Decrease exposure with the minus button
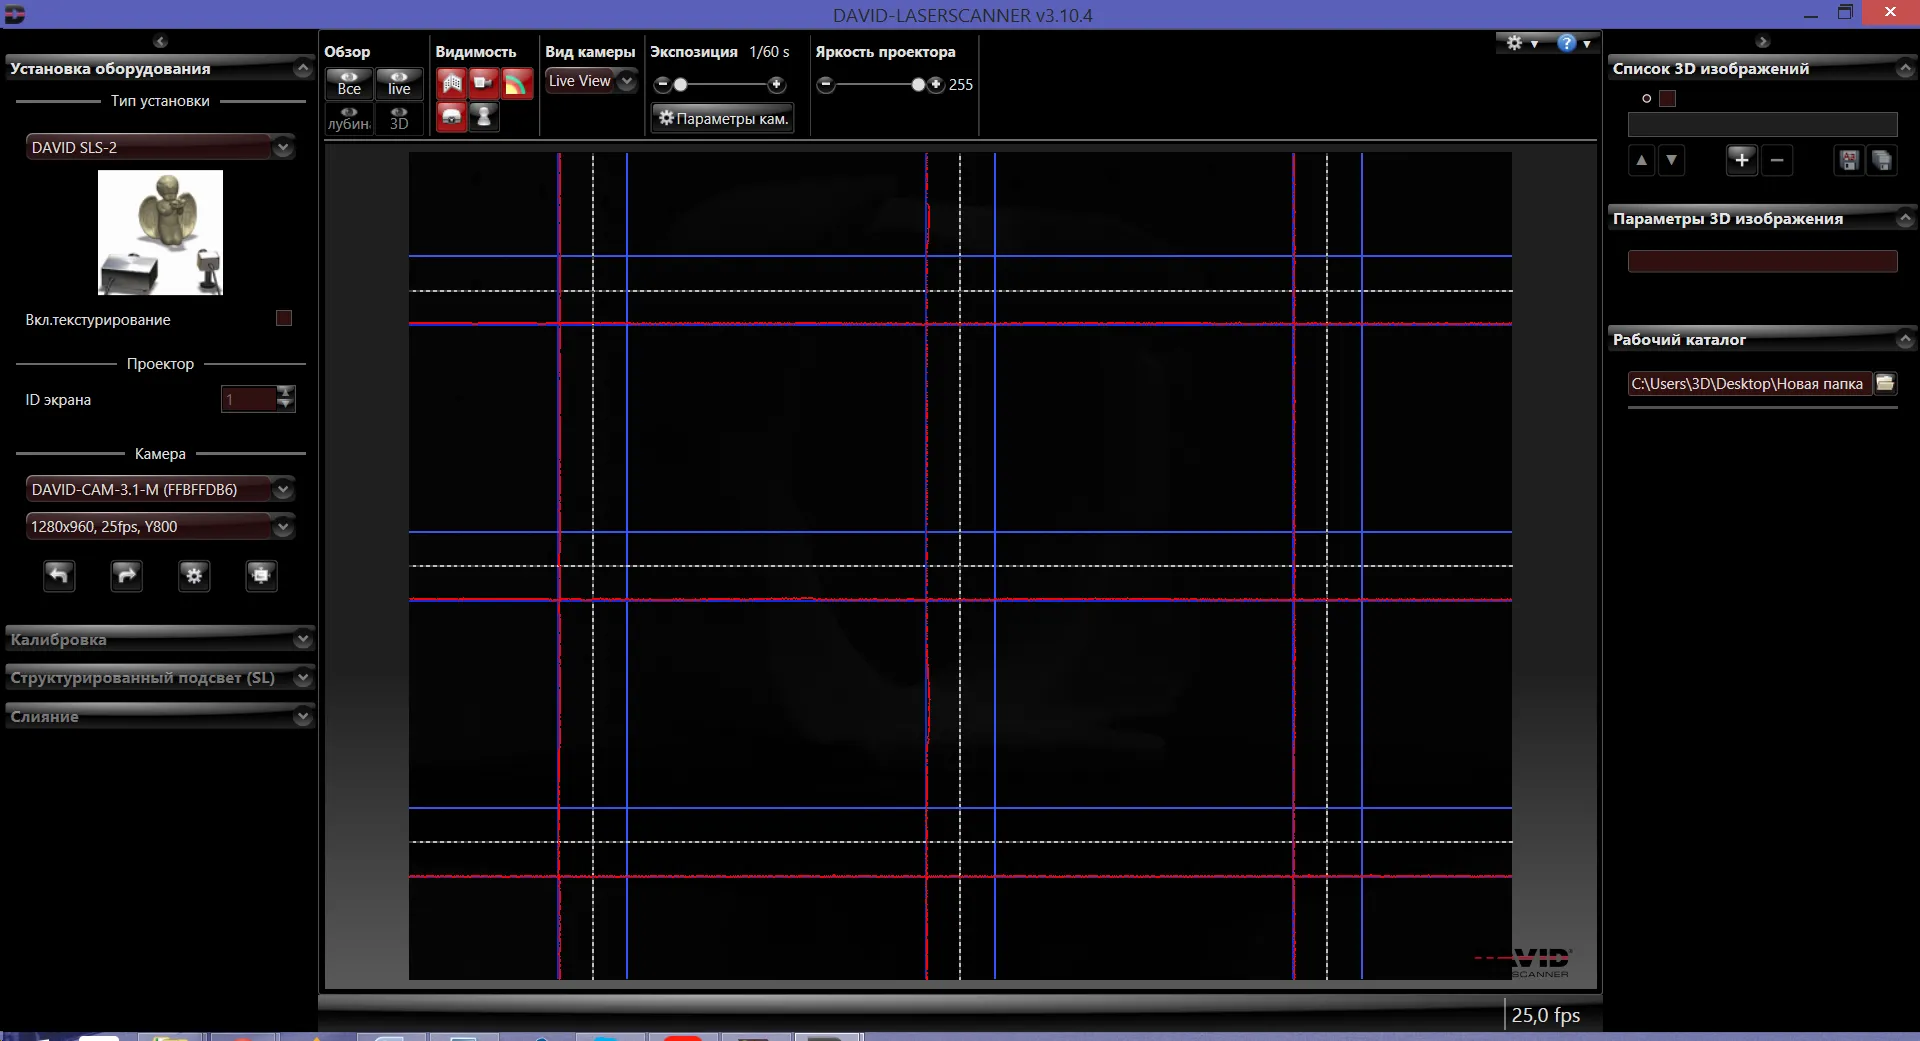 (661, 85)
